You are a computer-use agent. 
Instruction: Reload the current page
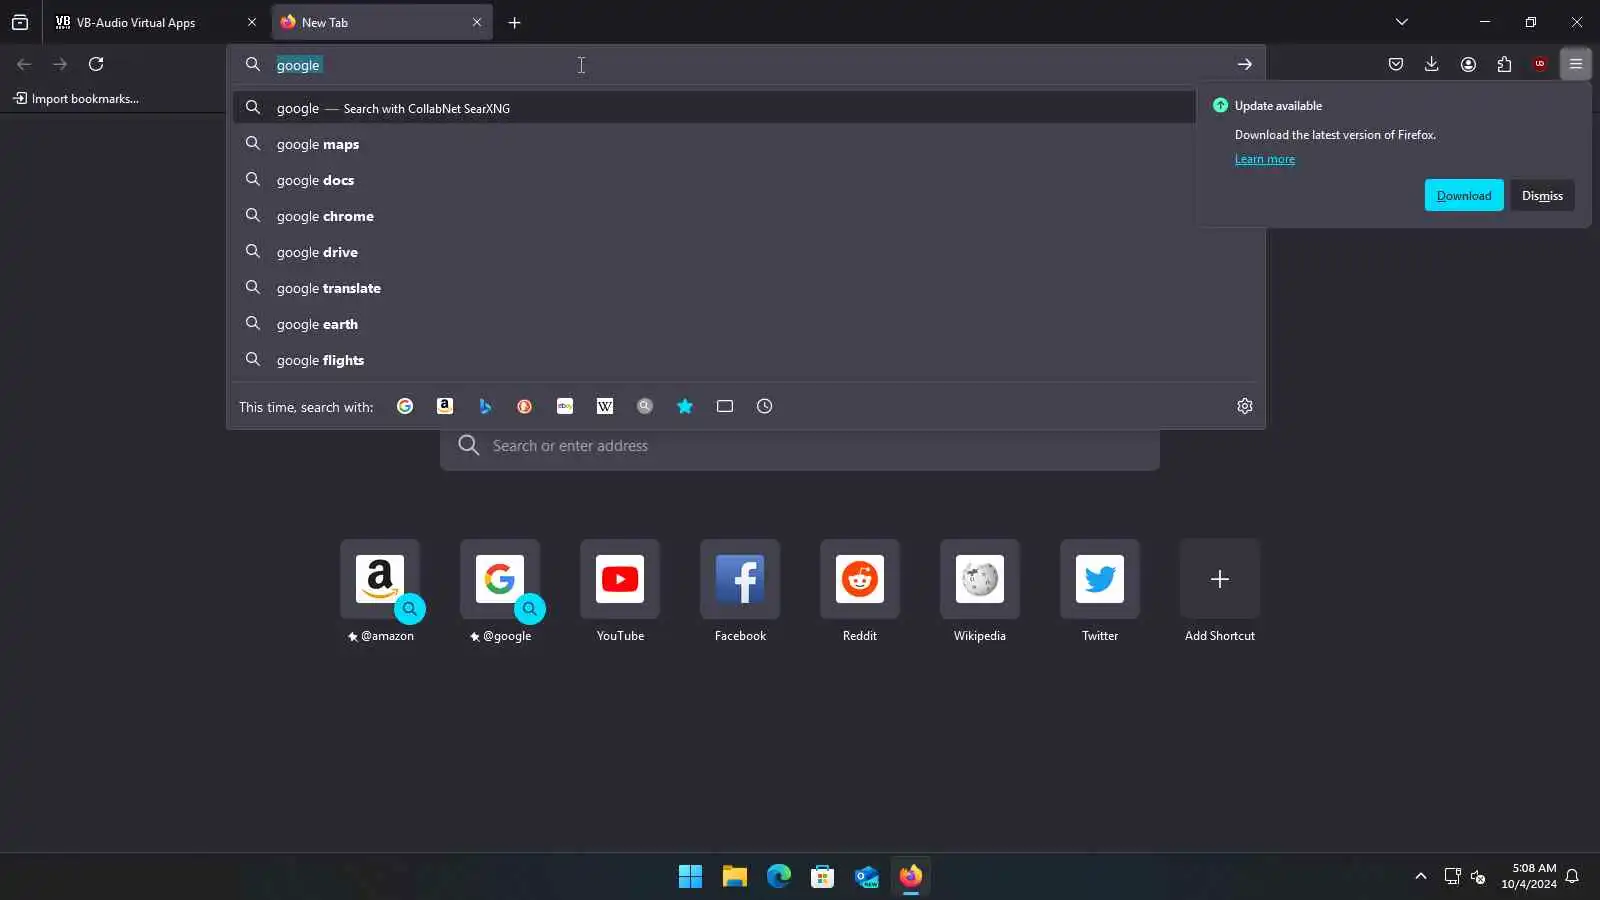pos(96,64)
